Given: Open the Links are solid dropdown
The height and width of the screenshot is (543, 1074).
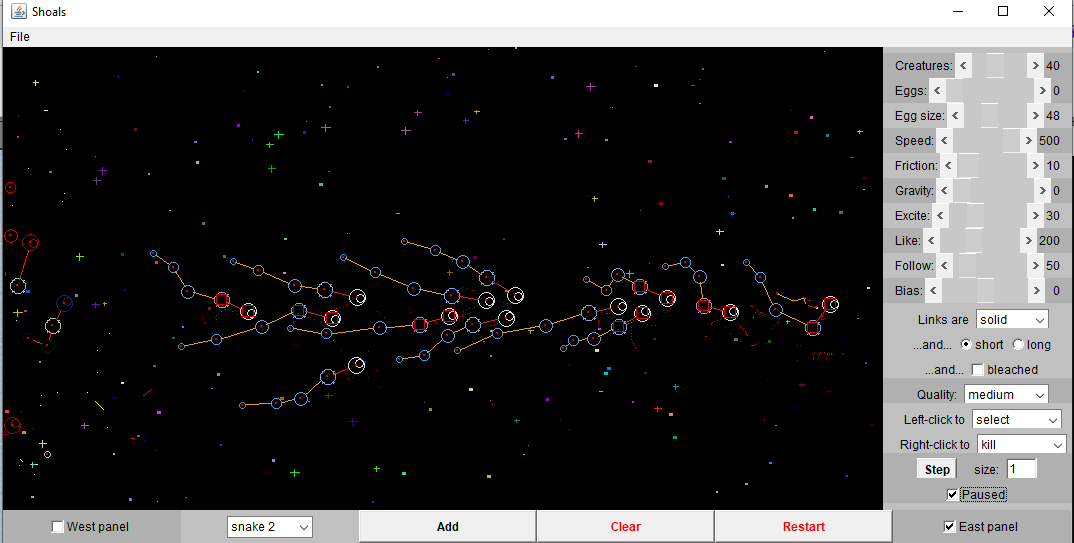Looking at the screenshot, I should coord(1011,320).
